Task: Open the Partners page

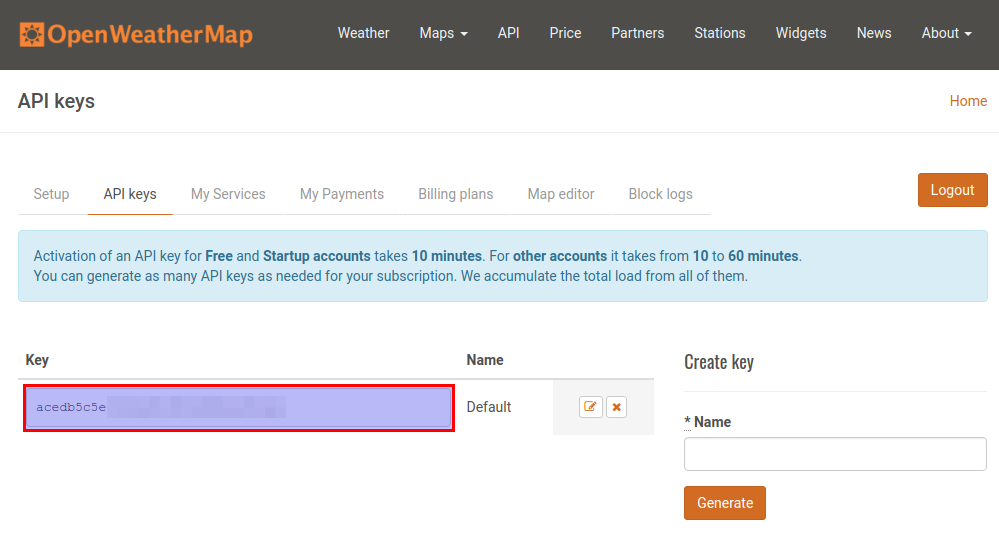Action: 637,33
